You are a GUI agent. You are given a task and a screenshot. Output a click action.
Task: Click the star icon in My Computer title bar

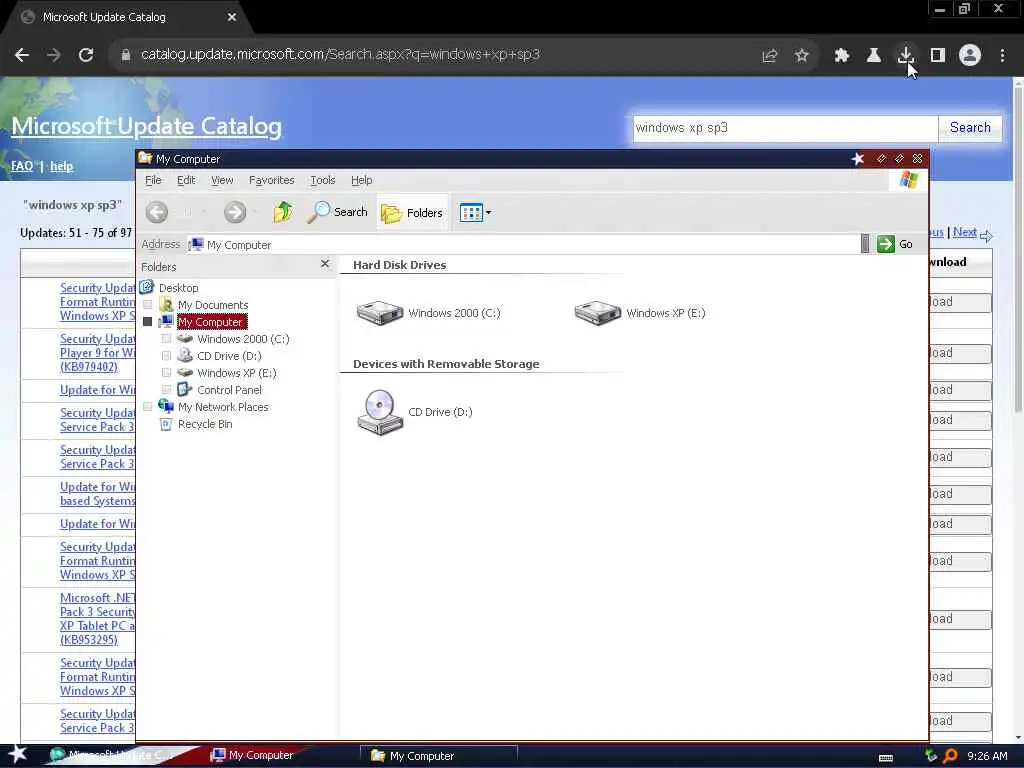point(857,159)
